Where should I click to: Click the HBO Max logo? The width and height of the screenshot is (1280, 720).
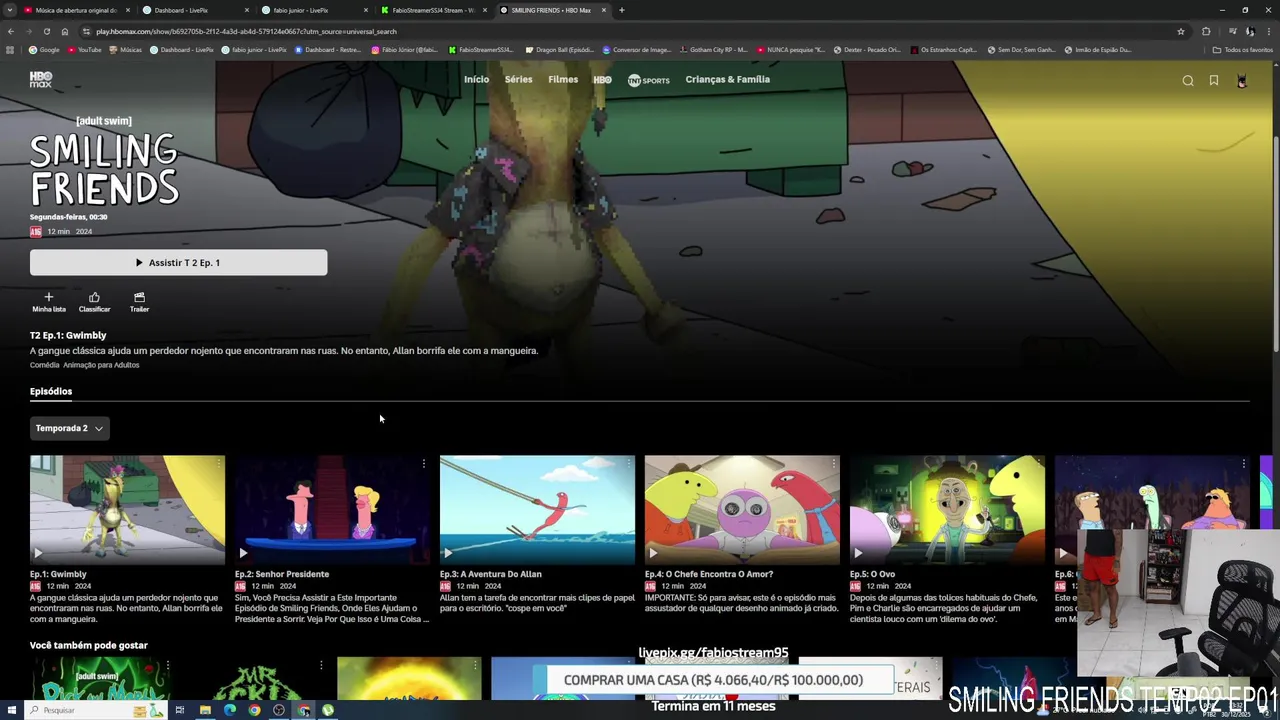click(x=41, y=79)
